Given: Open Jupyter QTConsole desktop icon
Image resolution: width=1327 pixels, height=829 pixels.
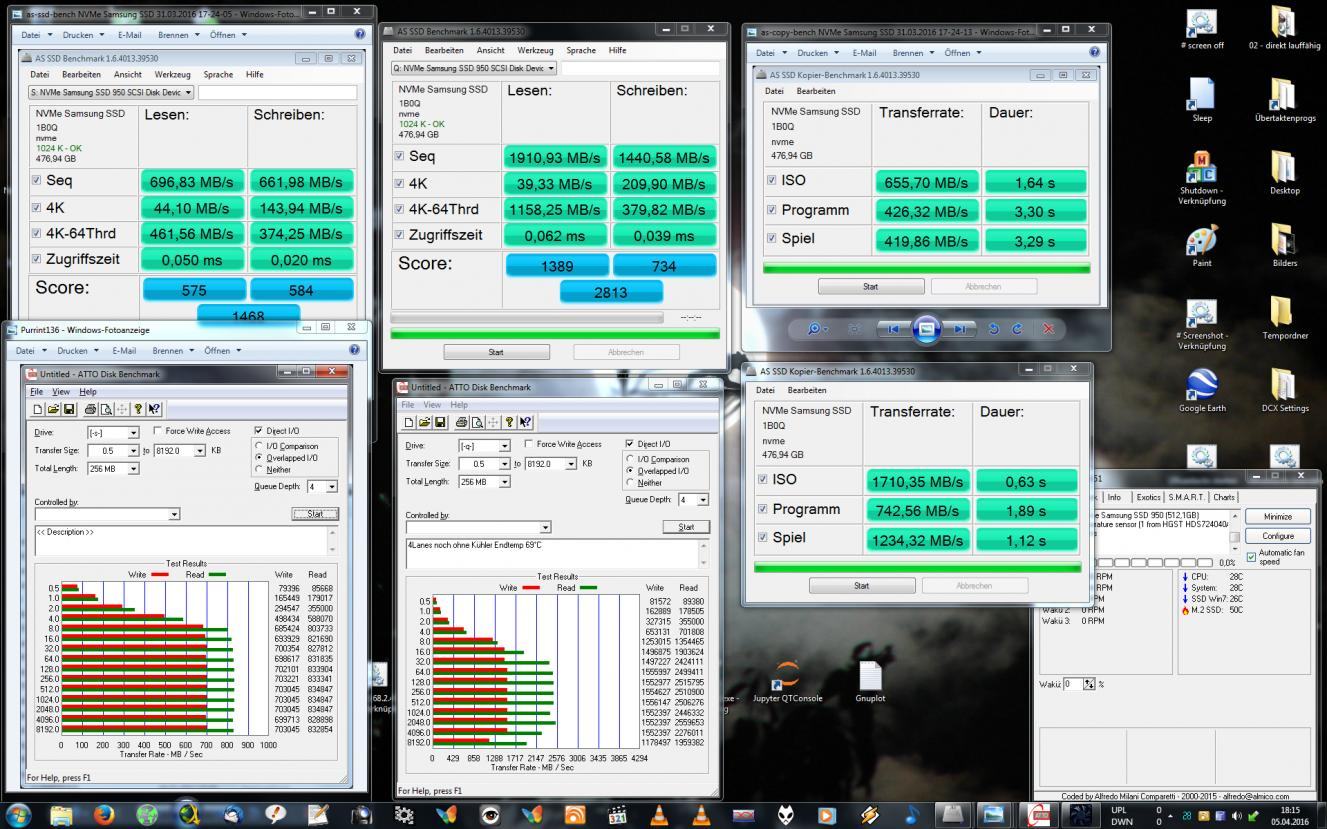Looking at the screenshot, I should pos(787,681).
